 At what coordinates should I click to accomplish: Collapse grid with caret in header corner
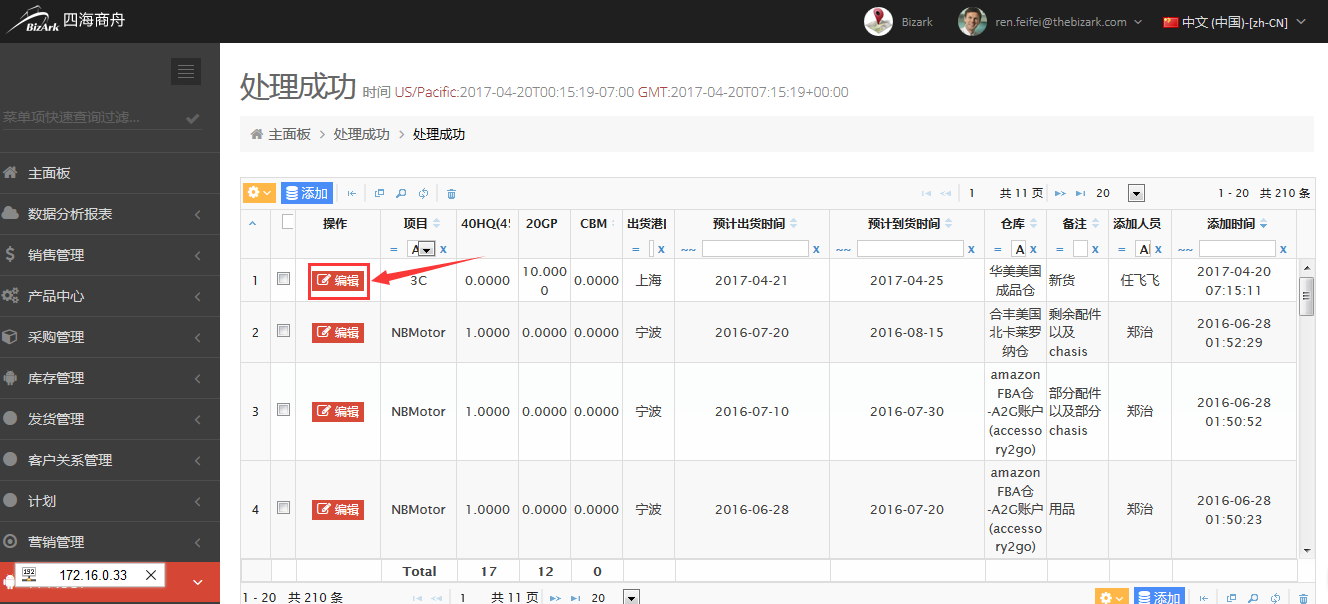252,223
